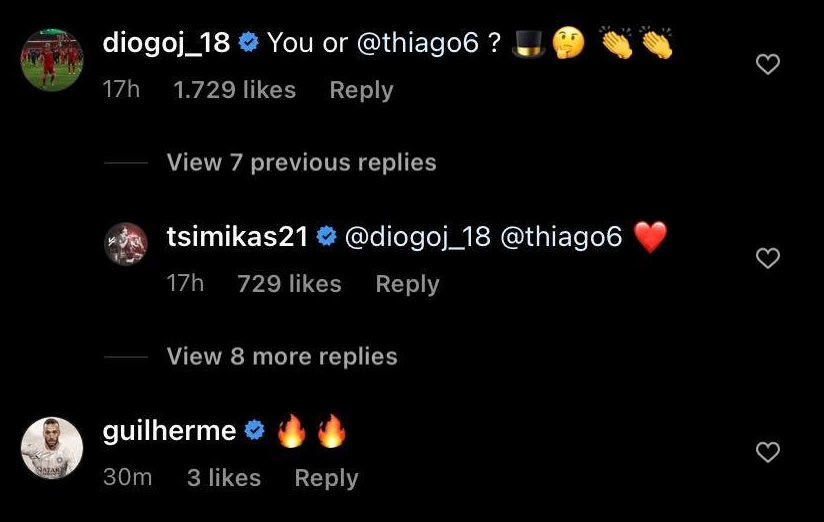This screenshot has width=824, height=522.
Task: Expand View 8 more replies
Action: pyautogui.click(x=282, y=356)
